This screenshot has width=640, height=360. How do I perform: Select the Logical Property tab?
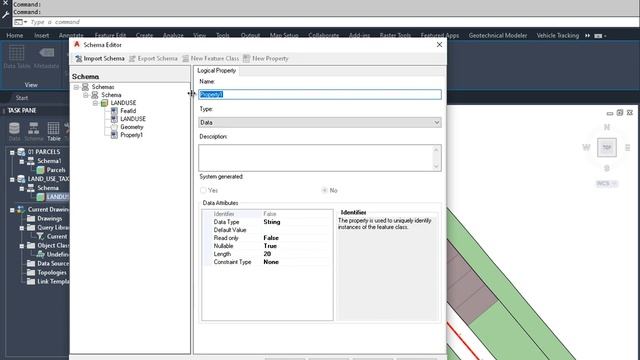(216, 71)
